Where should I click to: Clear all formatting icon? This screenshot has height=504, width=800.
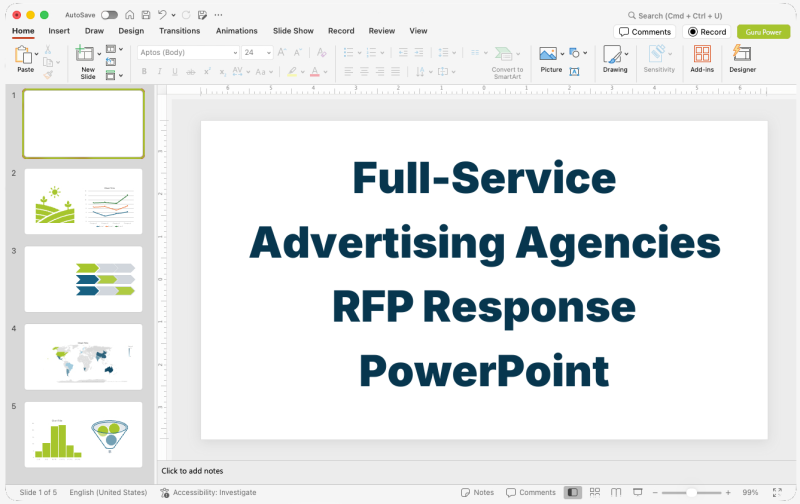pyautogui.click(x=321, y=52)
